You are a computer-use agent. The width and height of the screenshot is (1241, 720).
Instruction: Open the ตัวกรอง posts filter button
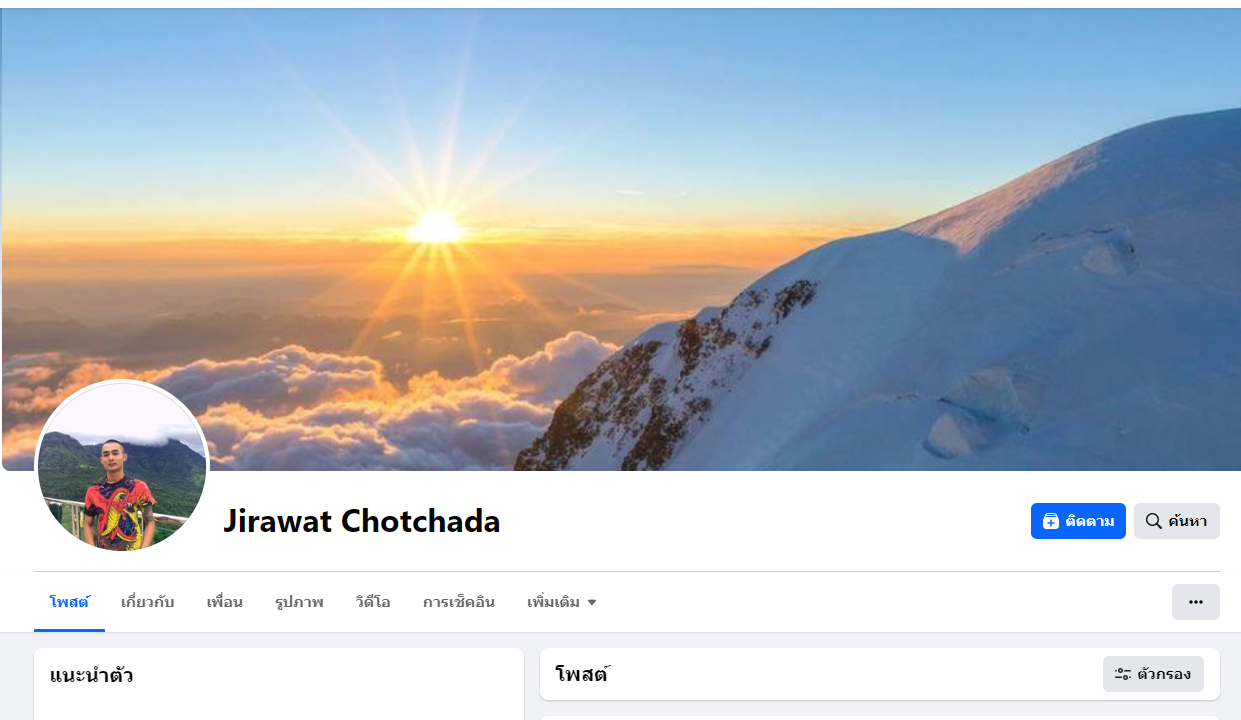(x=1153, y=674)
